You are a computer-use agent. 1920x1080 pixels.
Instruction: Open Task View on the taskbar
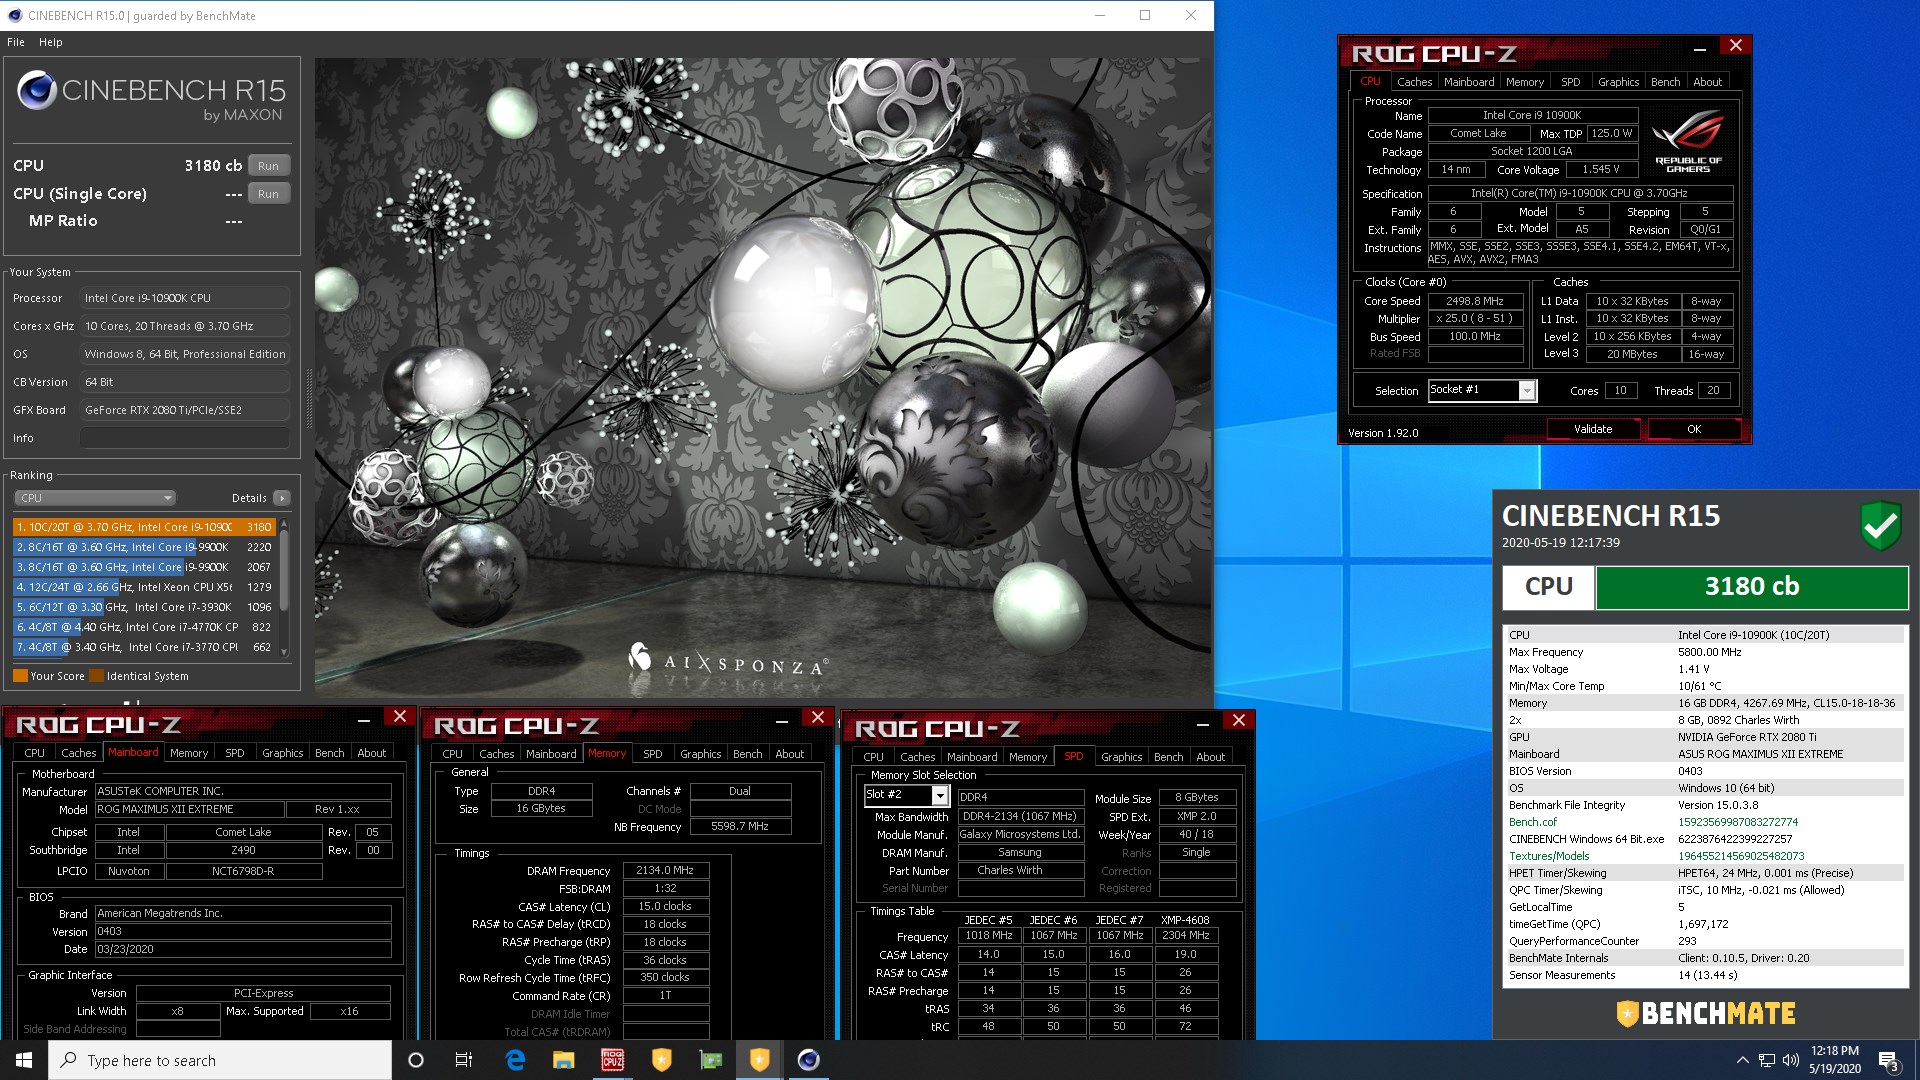[464, 1060]
